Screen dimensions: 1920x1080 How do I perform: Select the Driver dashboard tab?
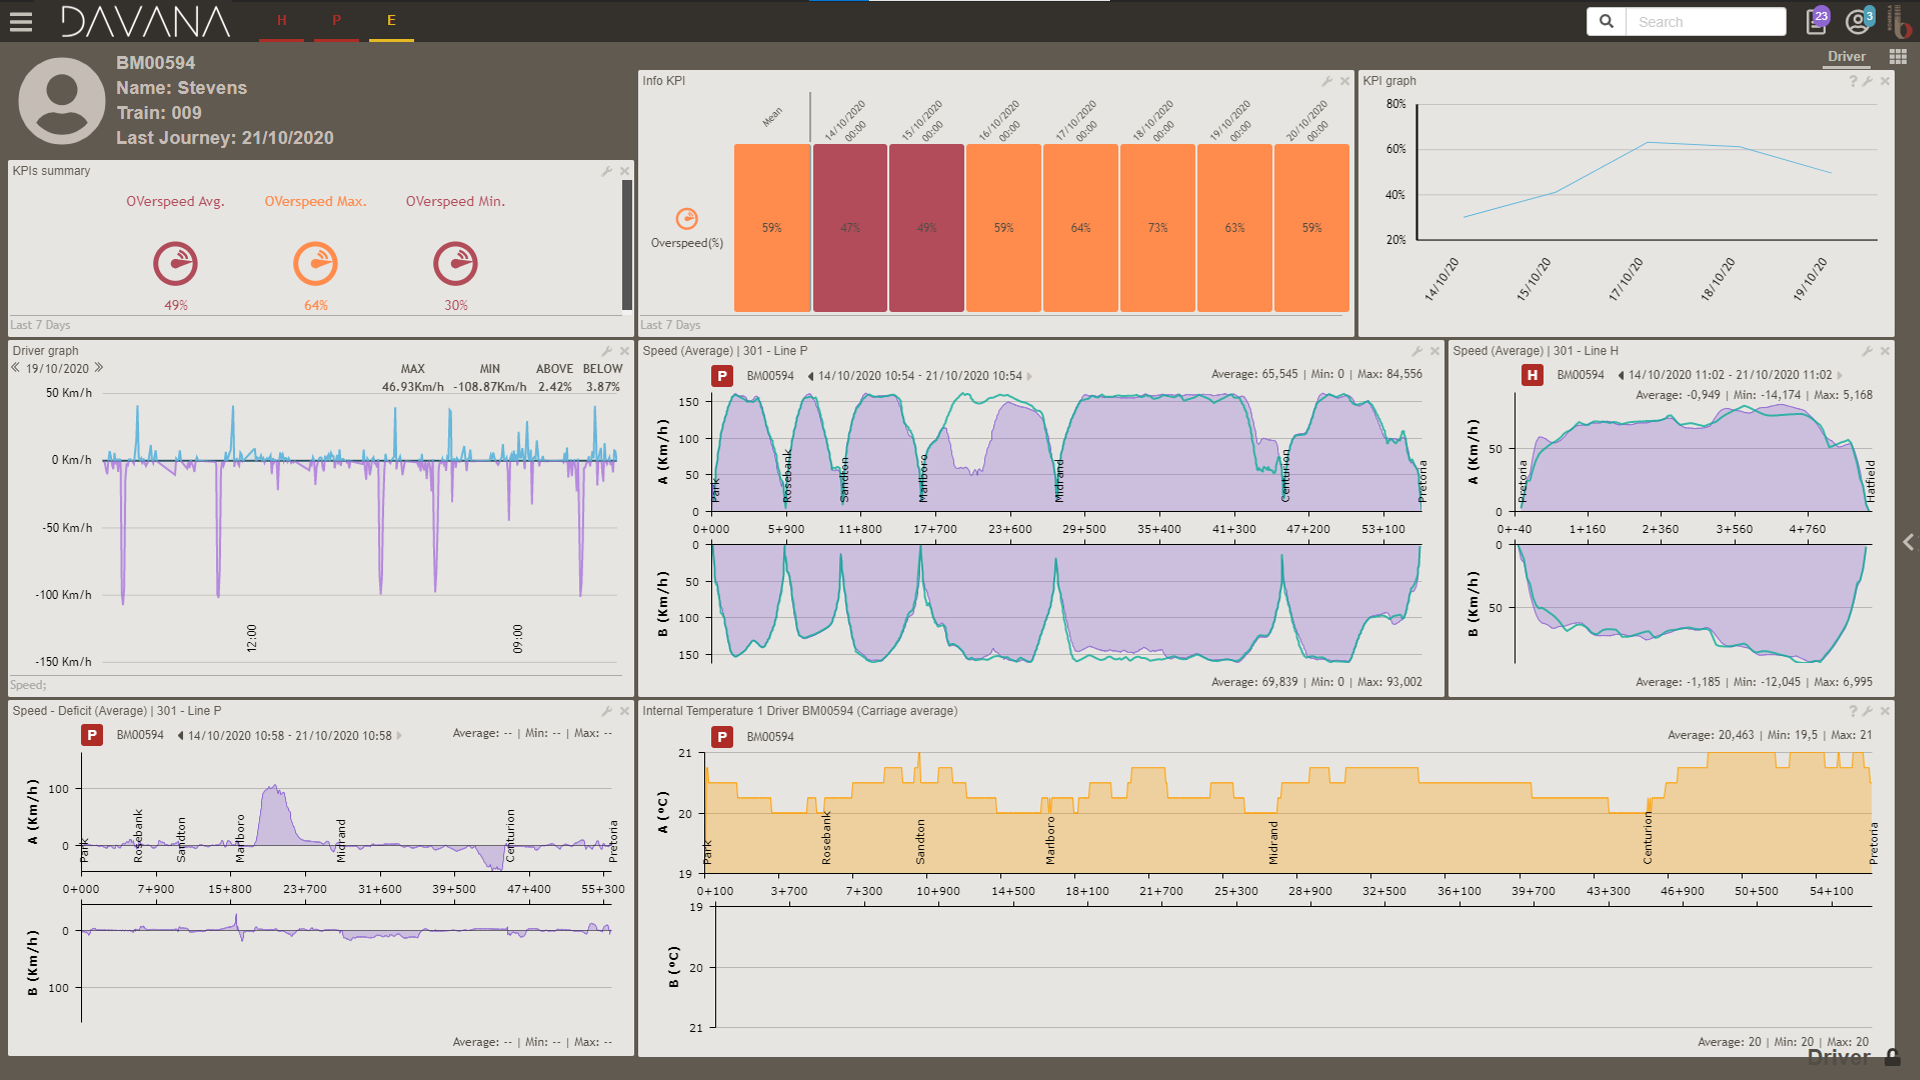[x=1846, y=57]
